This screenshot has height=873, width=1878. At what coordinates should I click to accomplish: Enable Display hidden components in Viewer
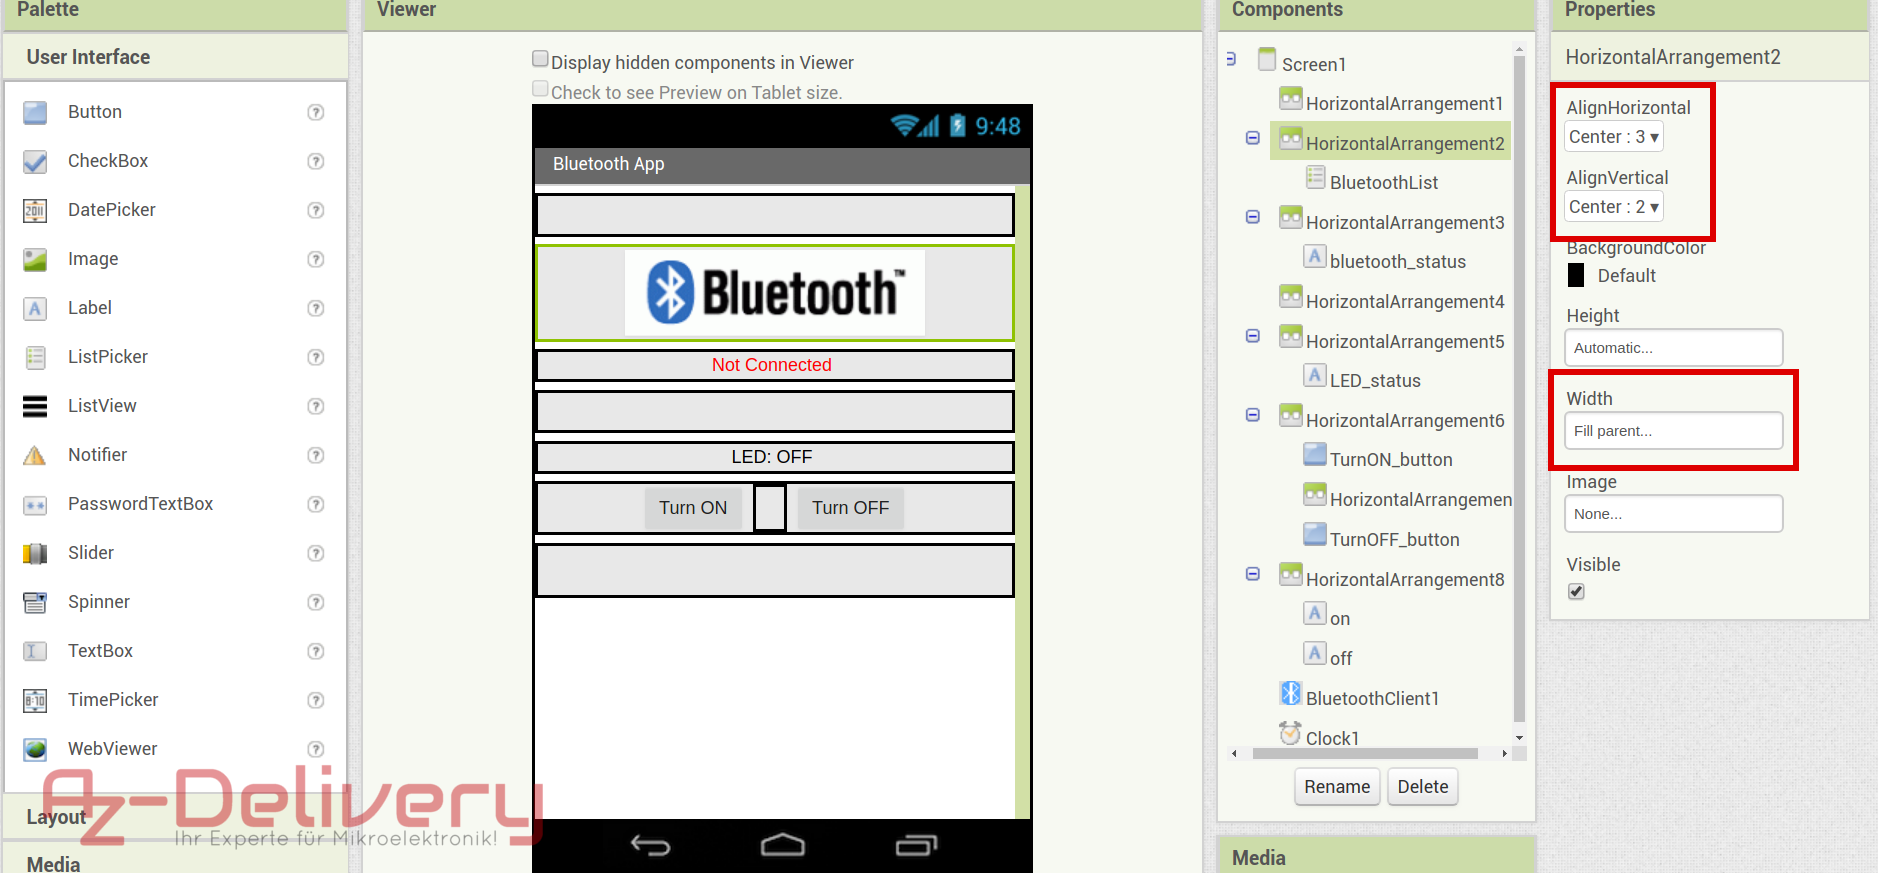point(540,59)
